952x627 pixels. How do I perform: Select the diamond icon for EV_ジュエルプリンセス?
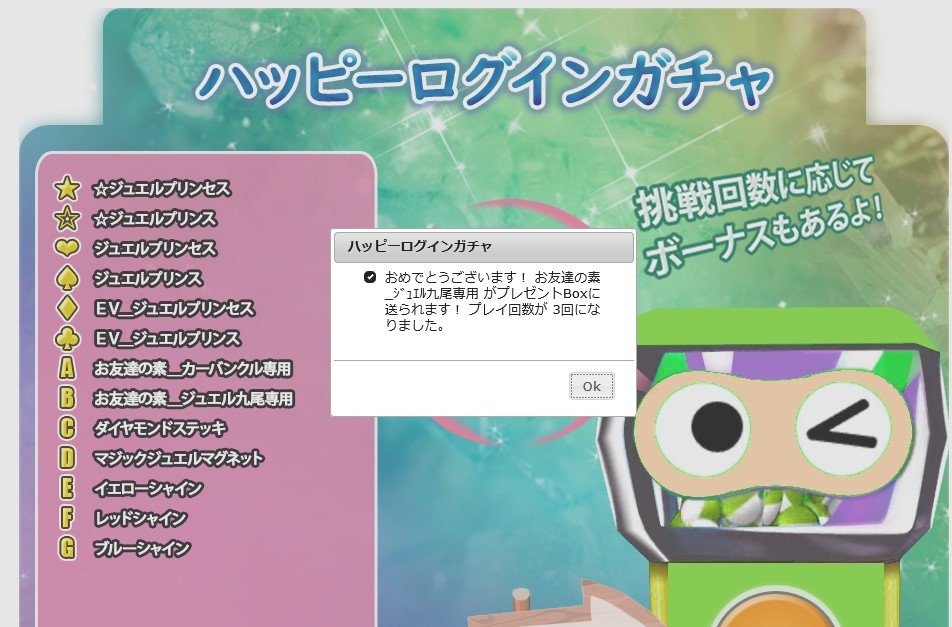(x=67, y=308)
